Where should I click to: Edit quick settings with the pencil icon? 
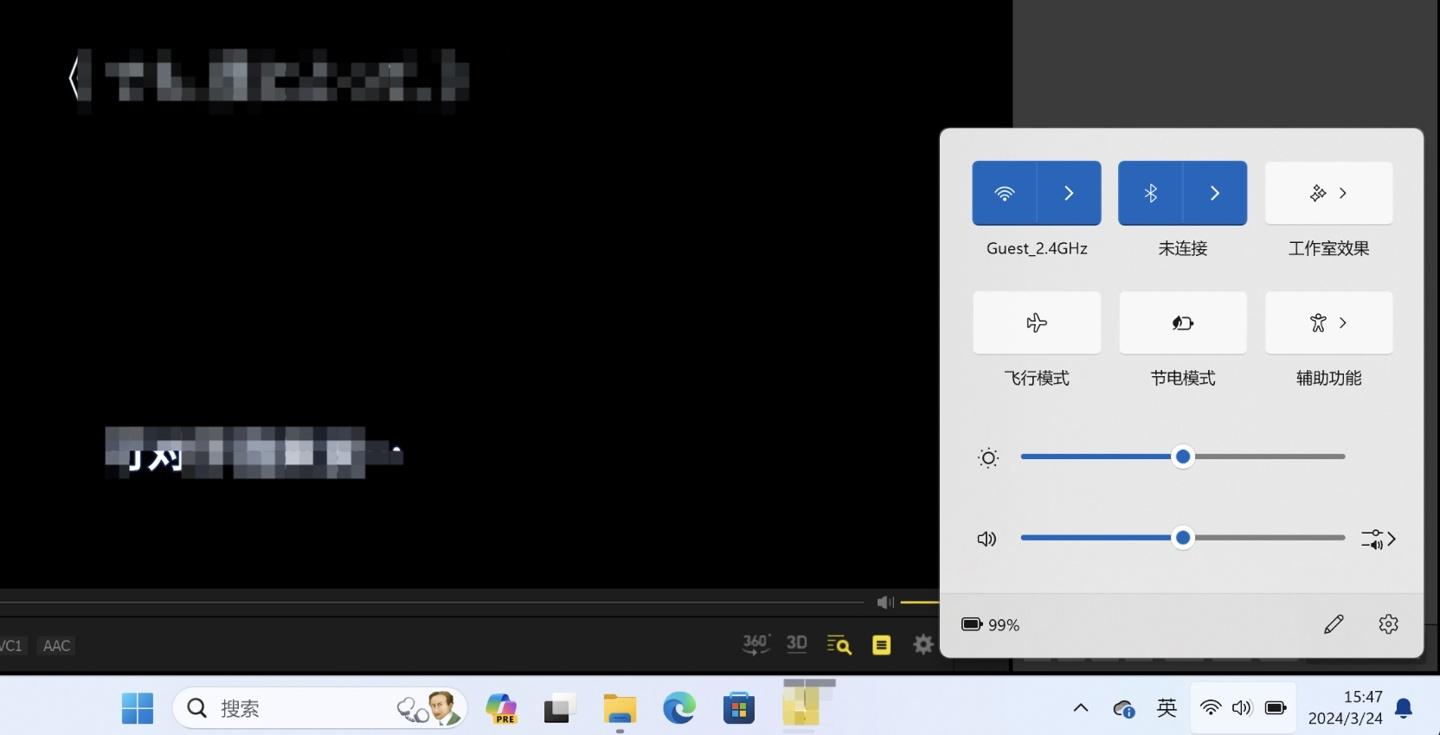point(1334,624)
